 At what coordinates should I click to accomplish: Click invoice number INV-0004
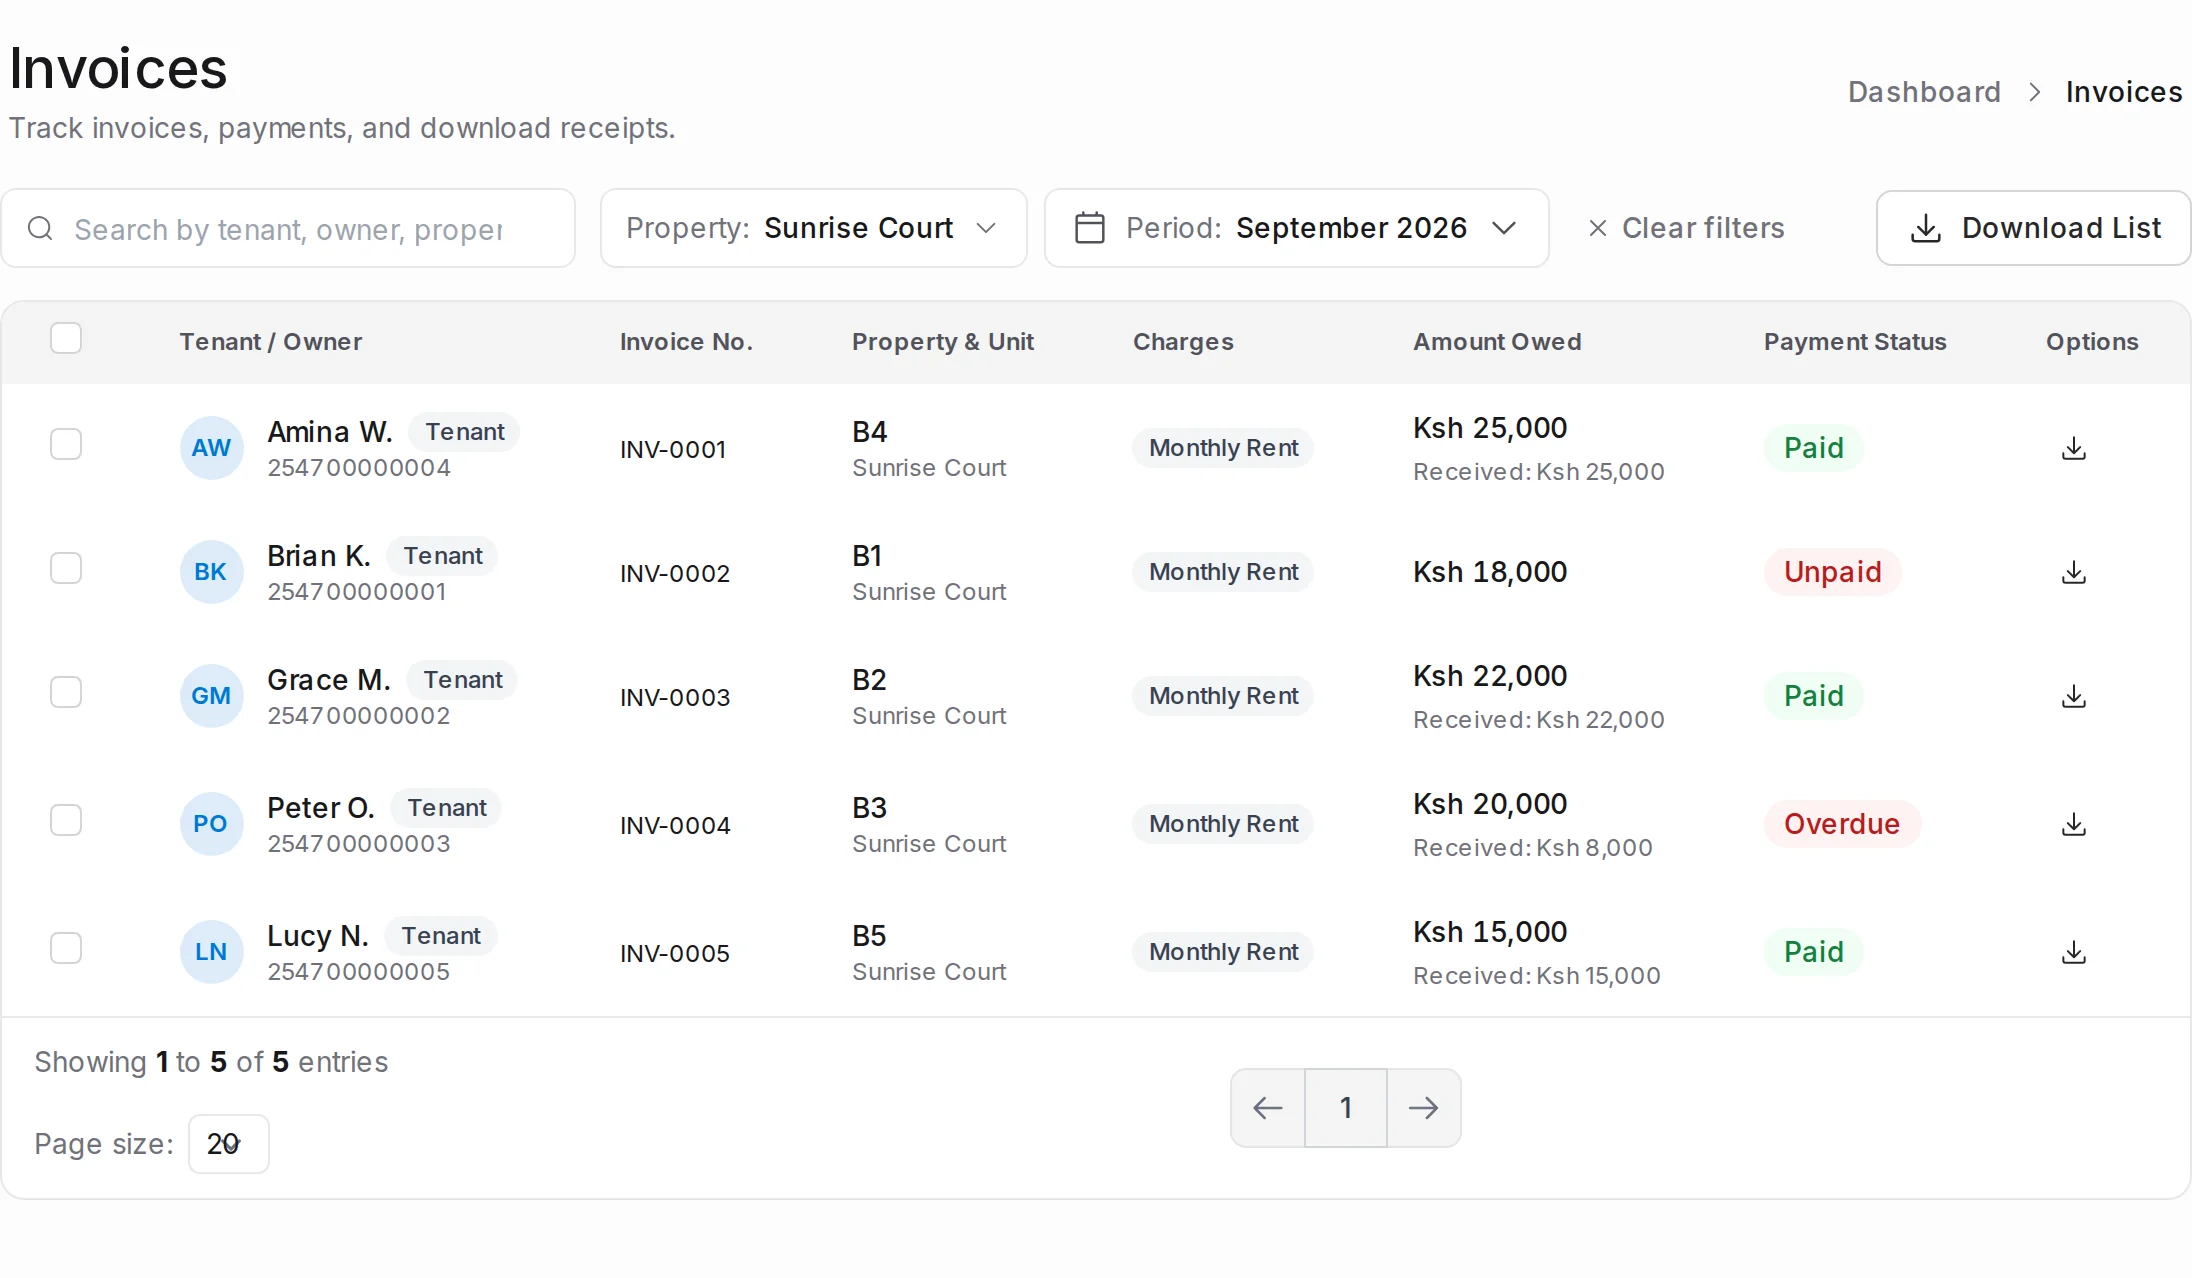point(675,826)
